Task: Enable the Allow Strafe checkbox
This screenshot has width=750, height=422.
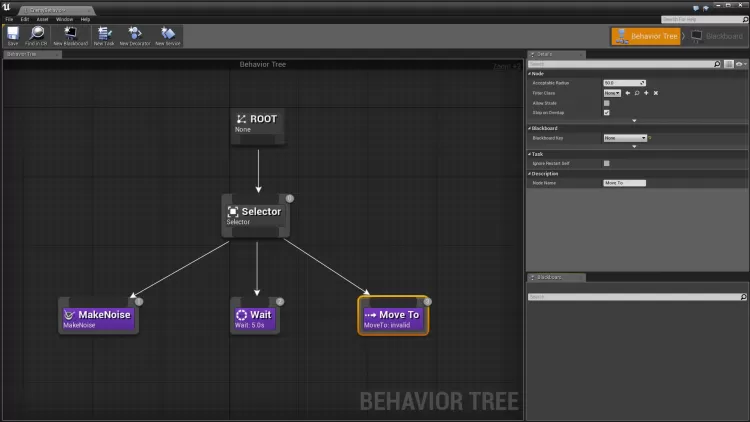Action: point(607,103)
